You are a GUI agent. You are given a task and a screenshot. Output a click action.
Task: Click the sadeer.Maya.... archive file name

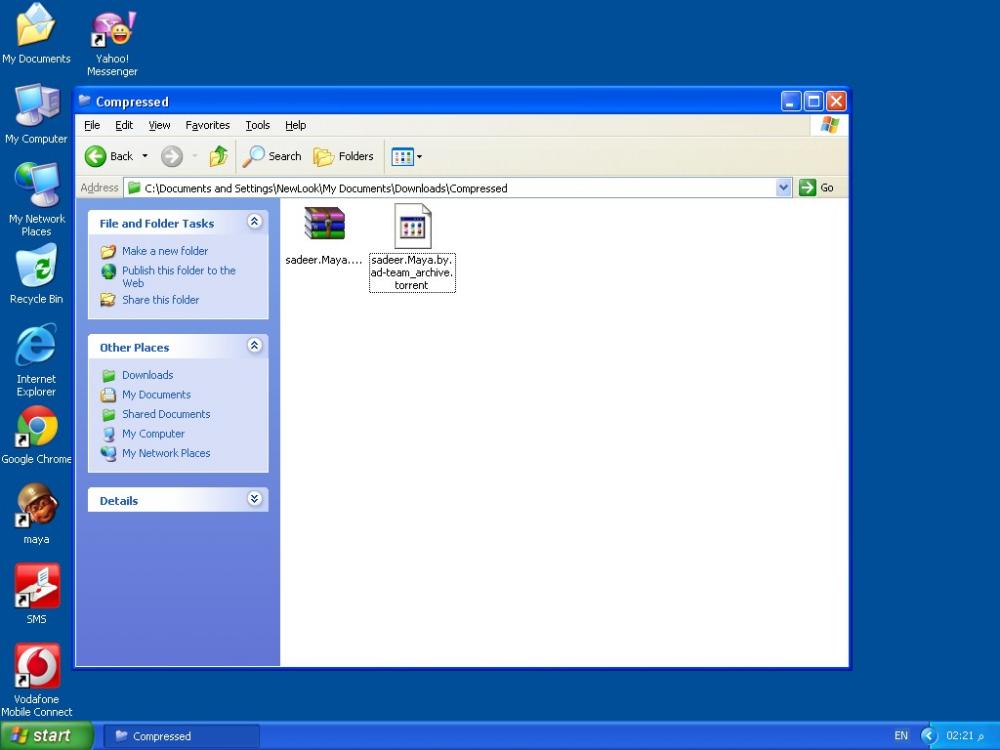click(323, 260)
